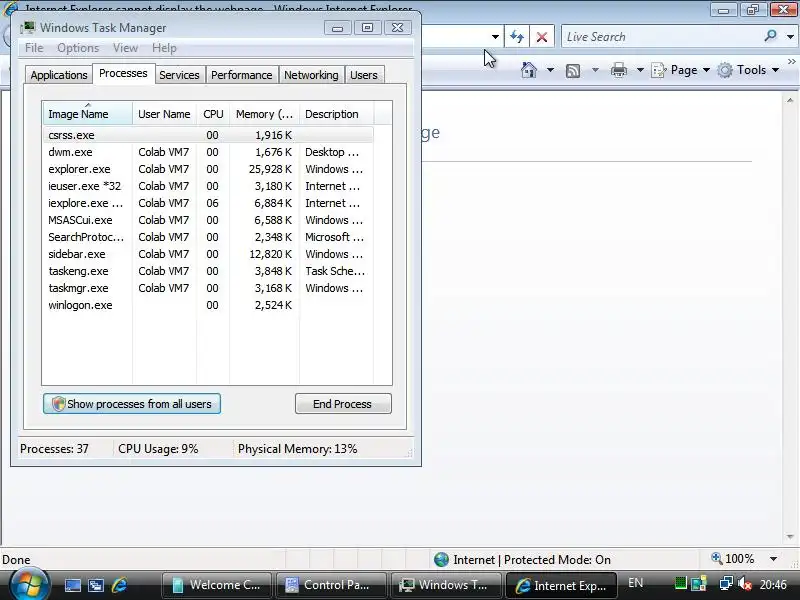
Task: Open the Help menu in Task Manager
Action: coord(164,48)
